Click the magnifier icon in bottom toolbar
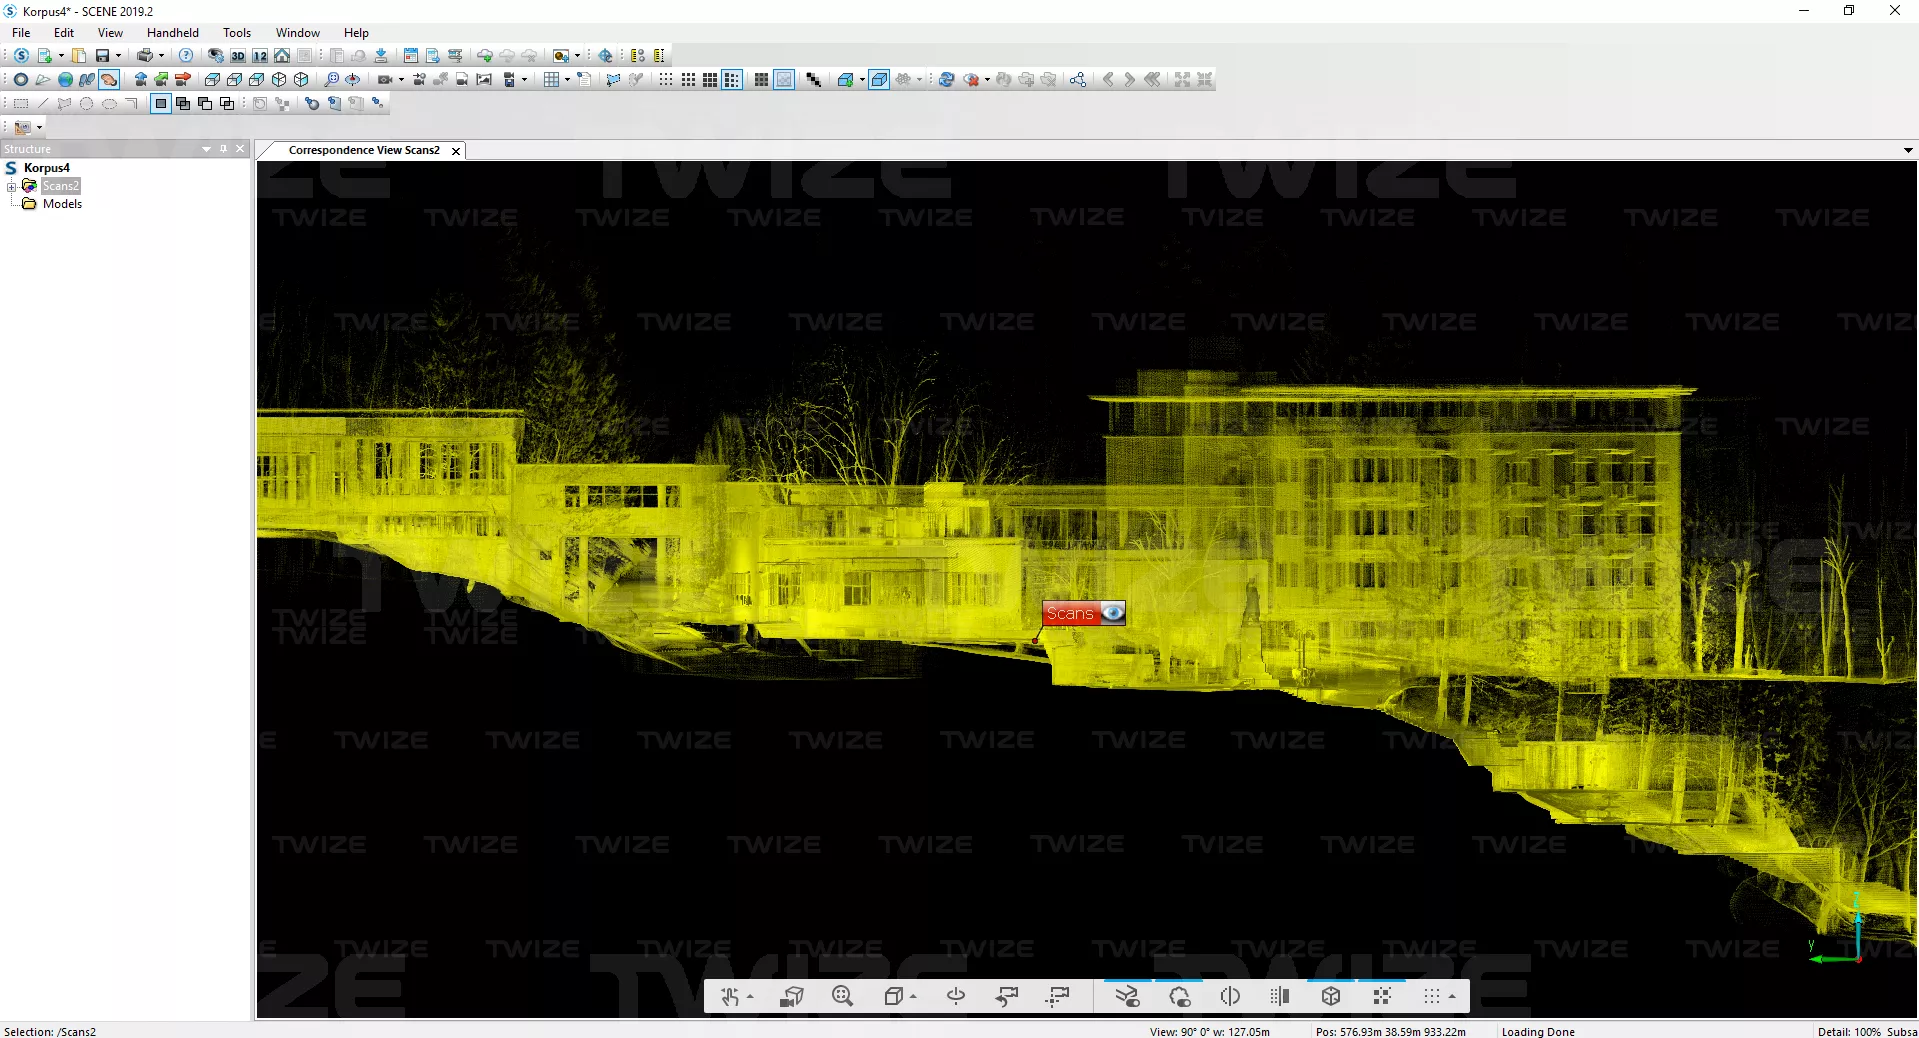1919x1038 pixels. click(842, 996)
